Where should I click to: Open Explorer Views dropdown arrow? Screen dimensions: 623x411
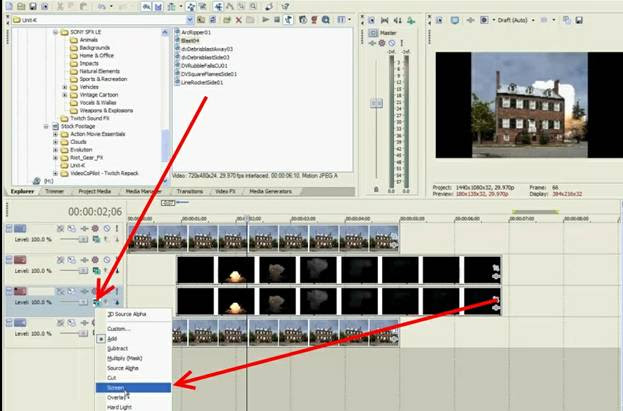[x=350, y=20]
